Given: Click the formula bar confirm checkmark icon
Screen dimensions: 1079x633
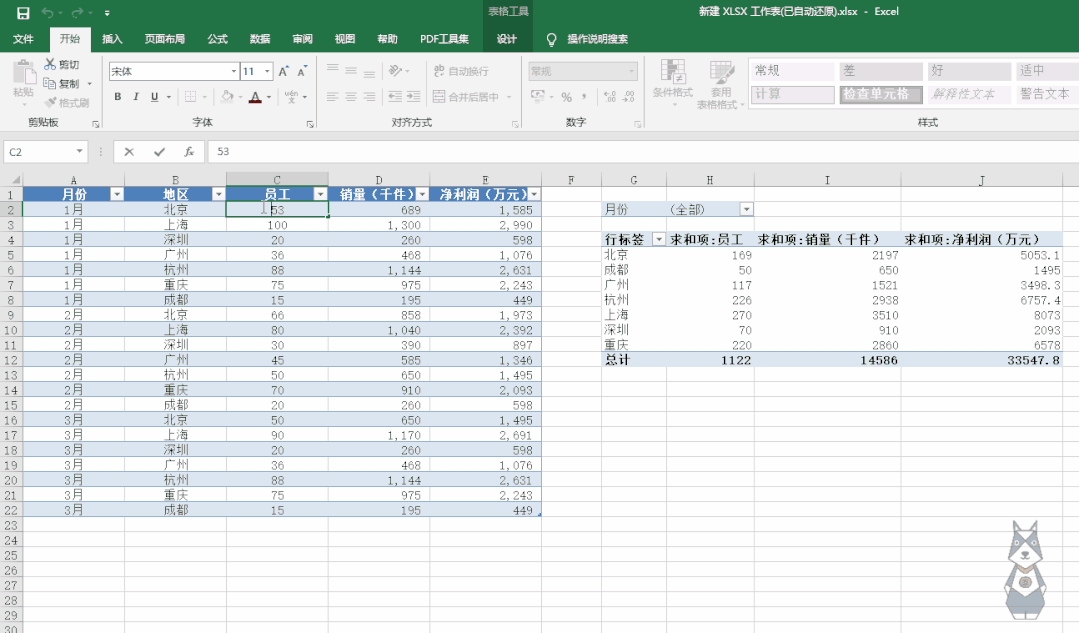Looking at the screenshot, I should [x=160, y=152].
